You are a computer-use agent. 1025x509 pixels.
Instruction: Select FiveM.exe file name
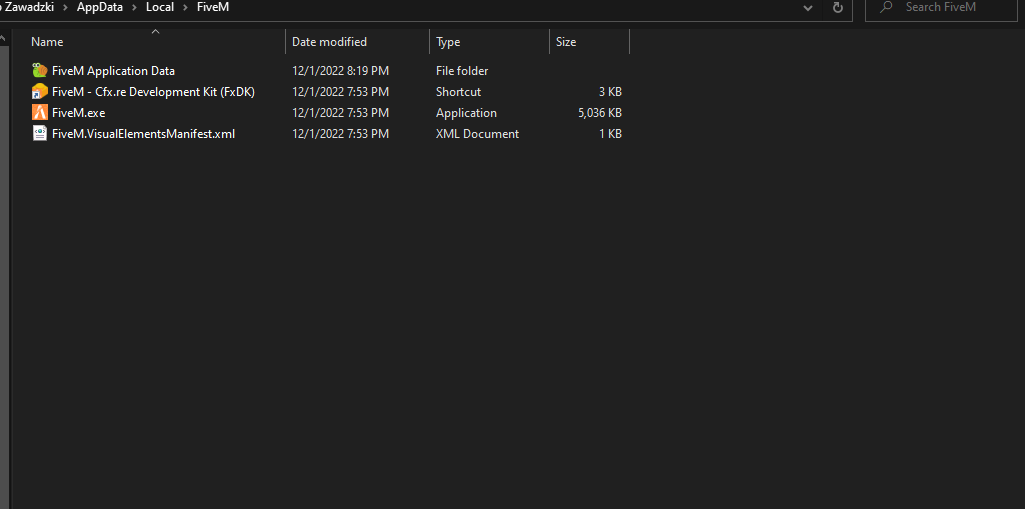(78, 113)
